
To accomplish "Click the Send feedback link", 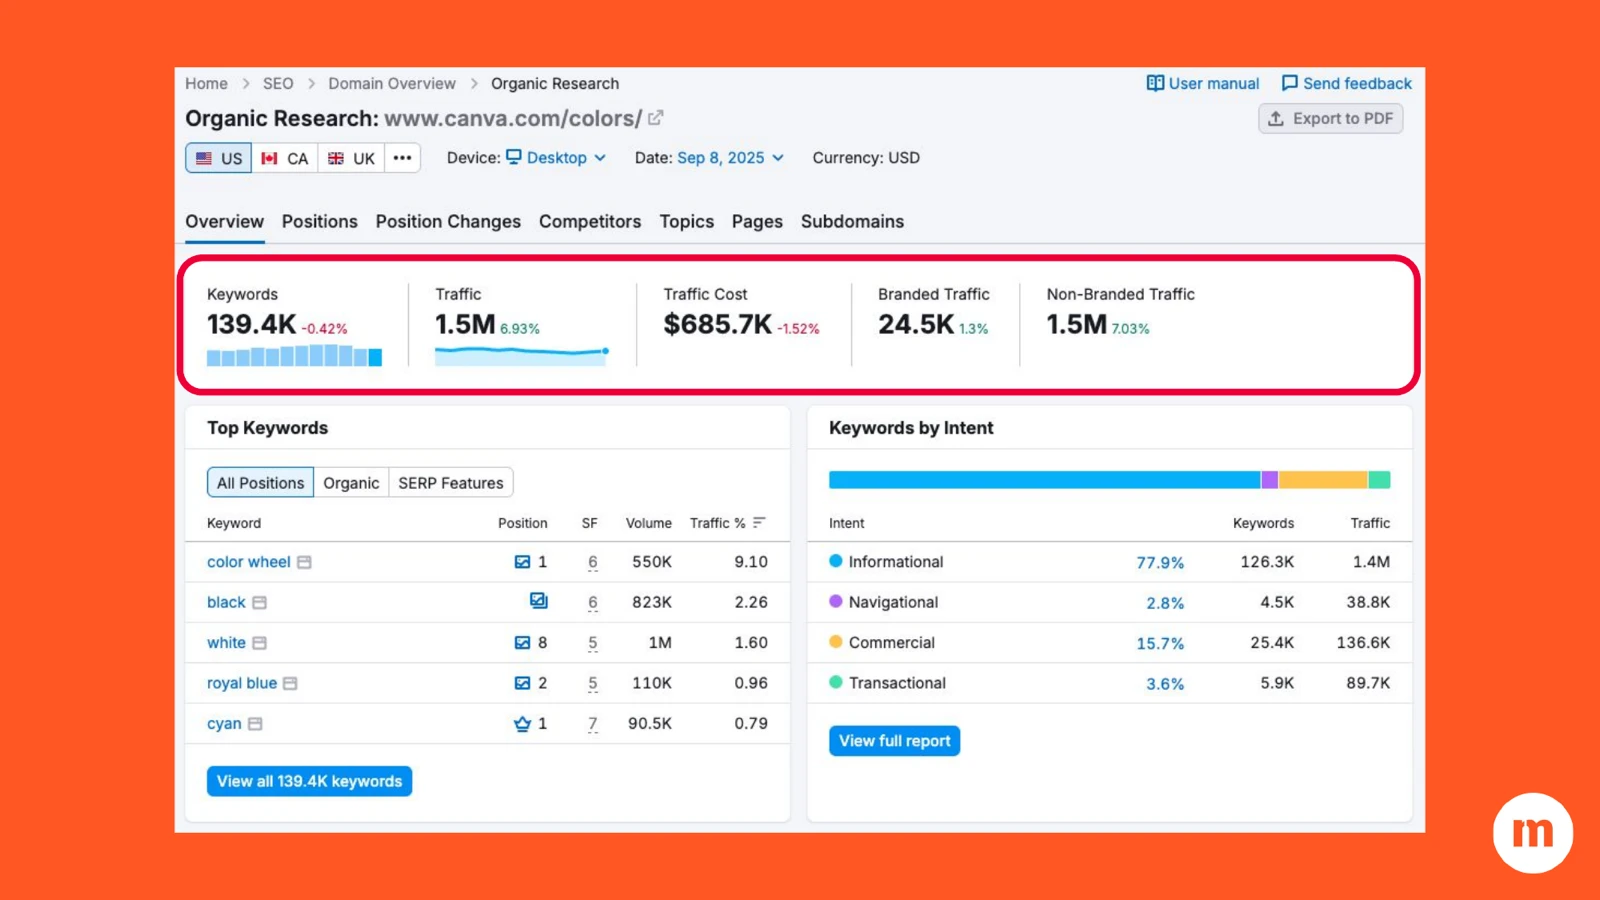I will pyautogui.click(x=1347, y=84).
